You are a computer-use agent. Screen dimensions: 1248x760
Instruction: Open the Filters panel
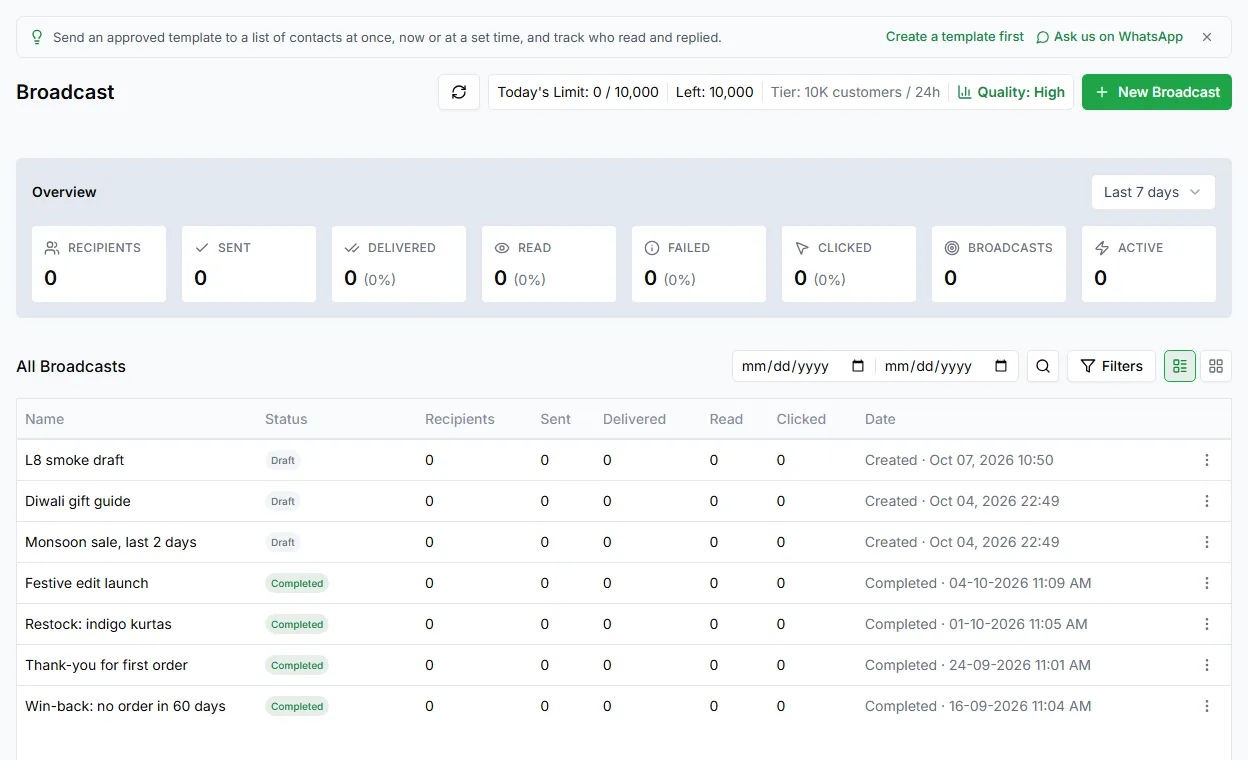1111,366
